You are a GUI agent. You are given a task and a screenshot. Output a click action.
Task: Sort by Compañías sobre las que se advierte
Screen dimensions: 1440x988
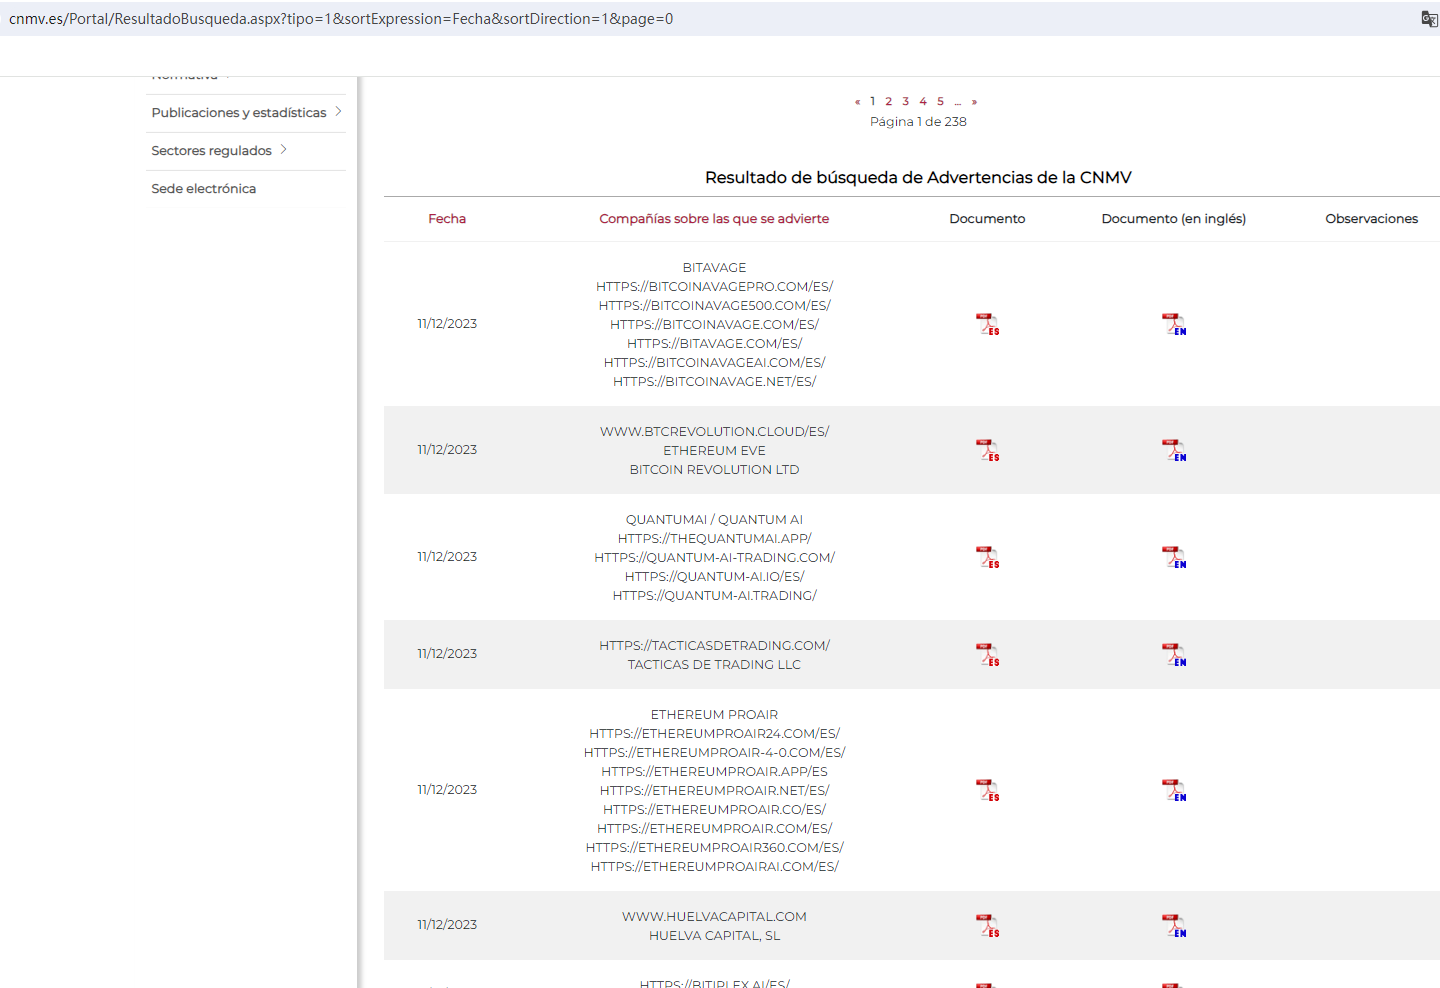(714, 219)
